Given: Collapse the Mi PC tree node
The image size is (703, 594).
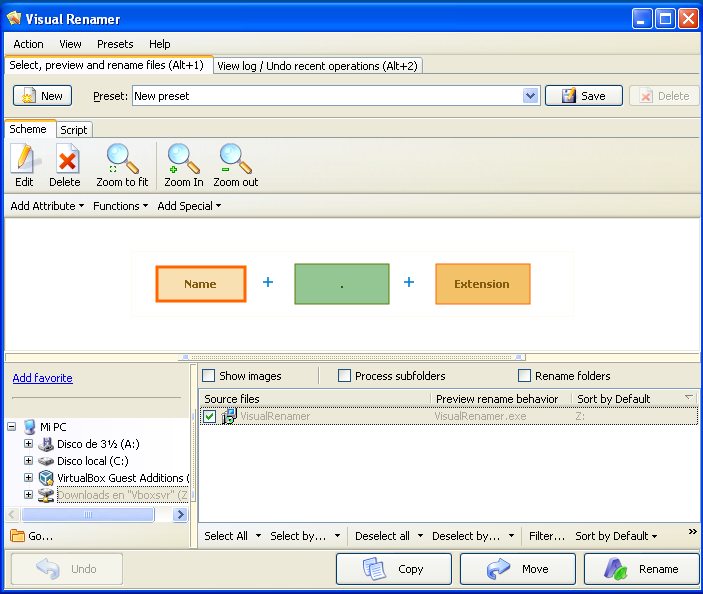Looking at the screenshot, I should (12, 426).
